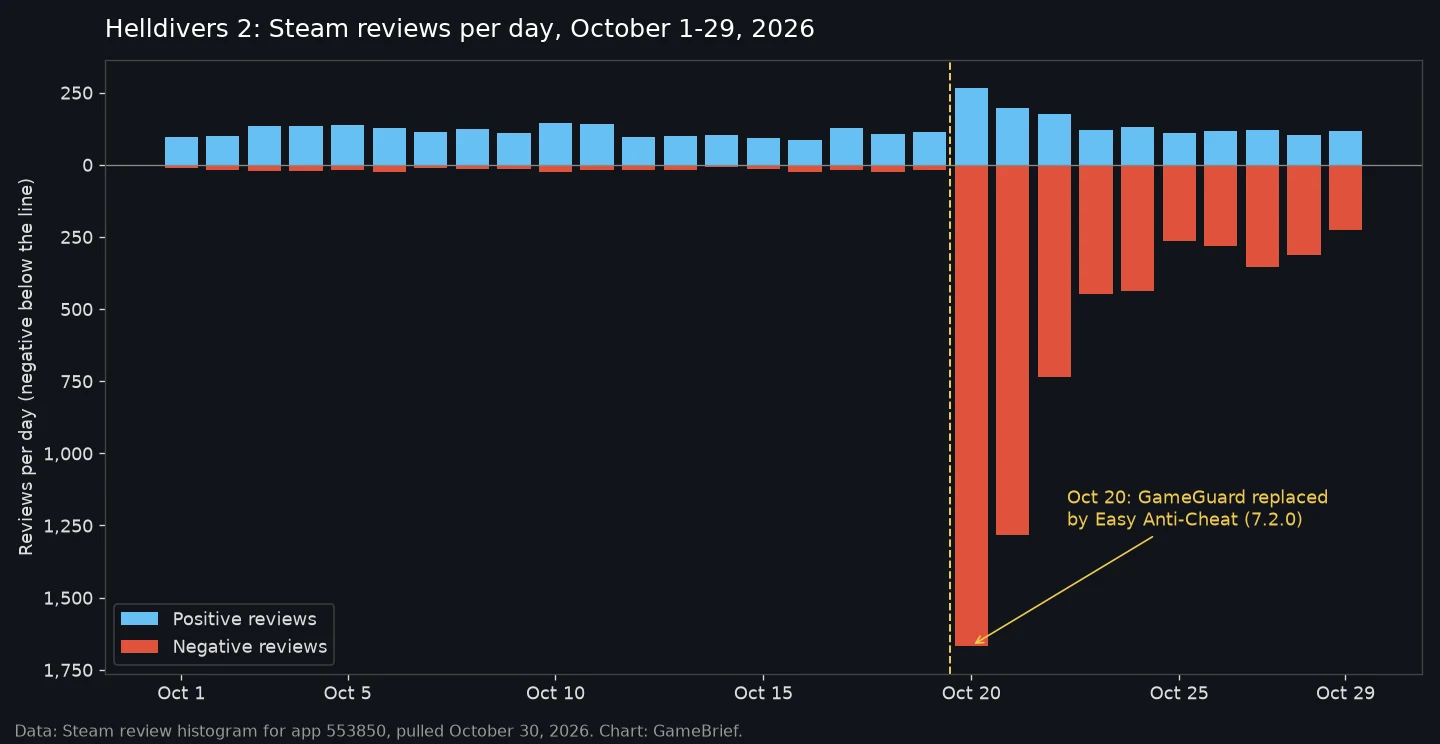Click the blue positive bar for Oct 10

555,144
